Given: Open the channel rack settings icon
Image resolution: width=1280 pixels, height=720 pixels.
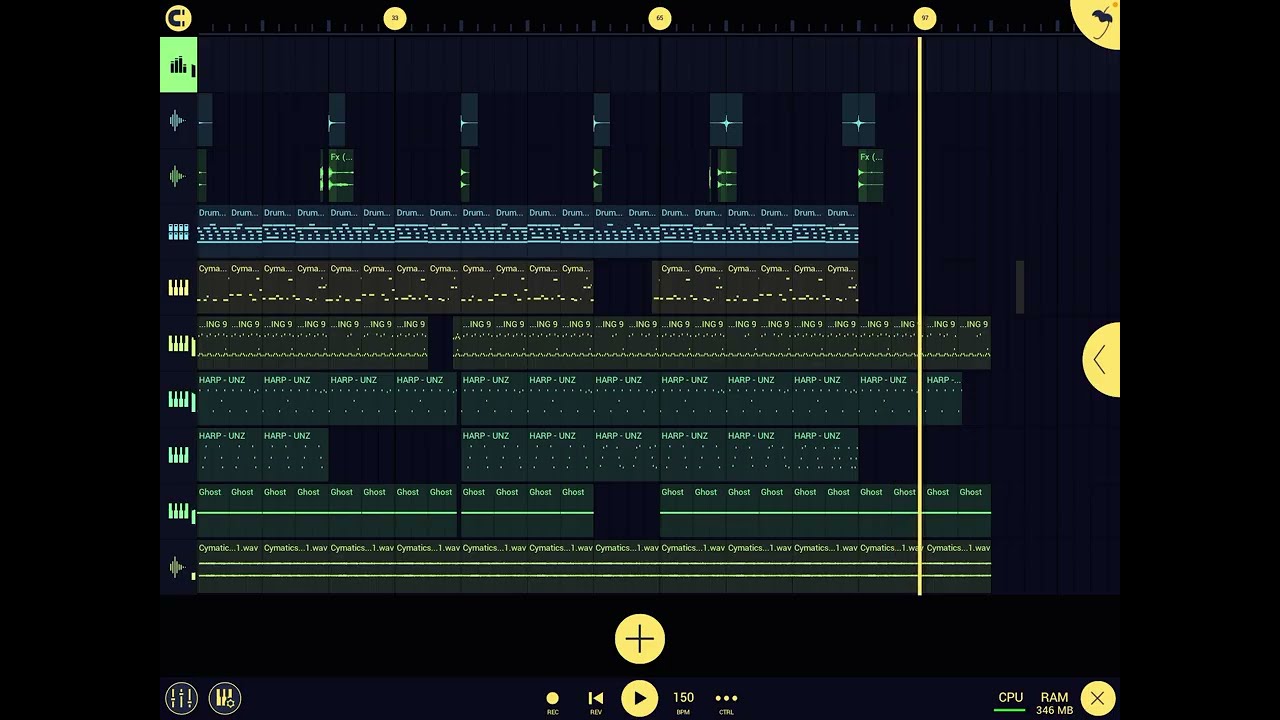Looking at the screenshot, I should 225,698.
